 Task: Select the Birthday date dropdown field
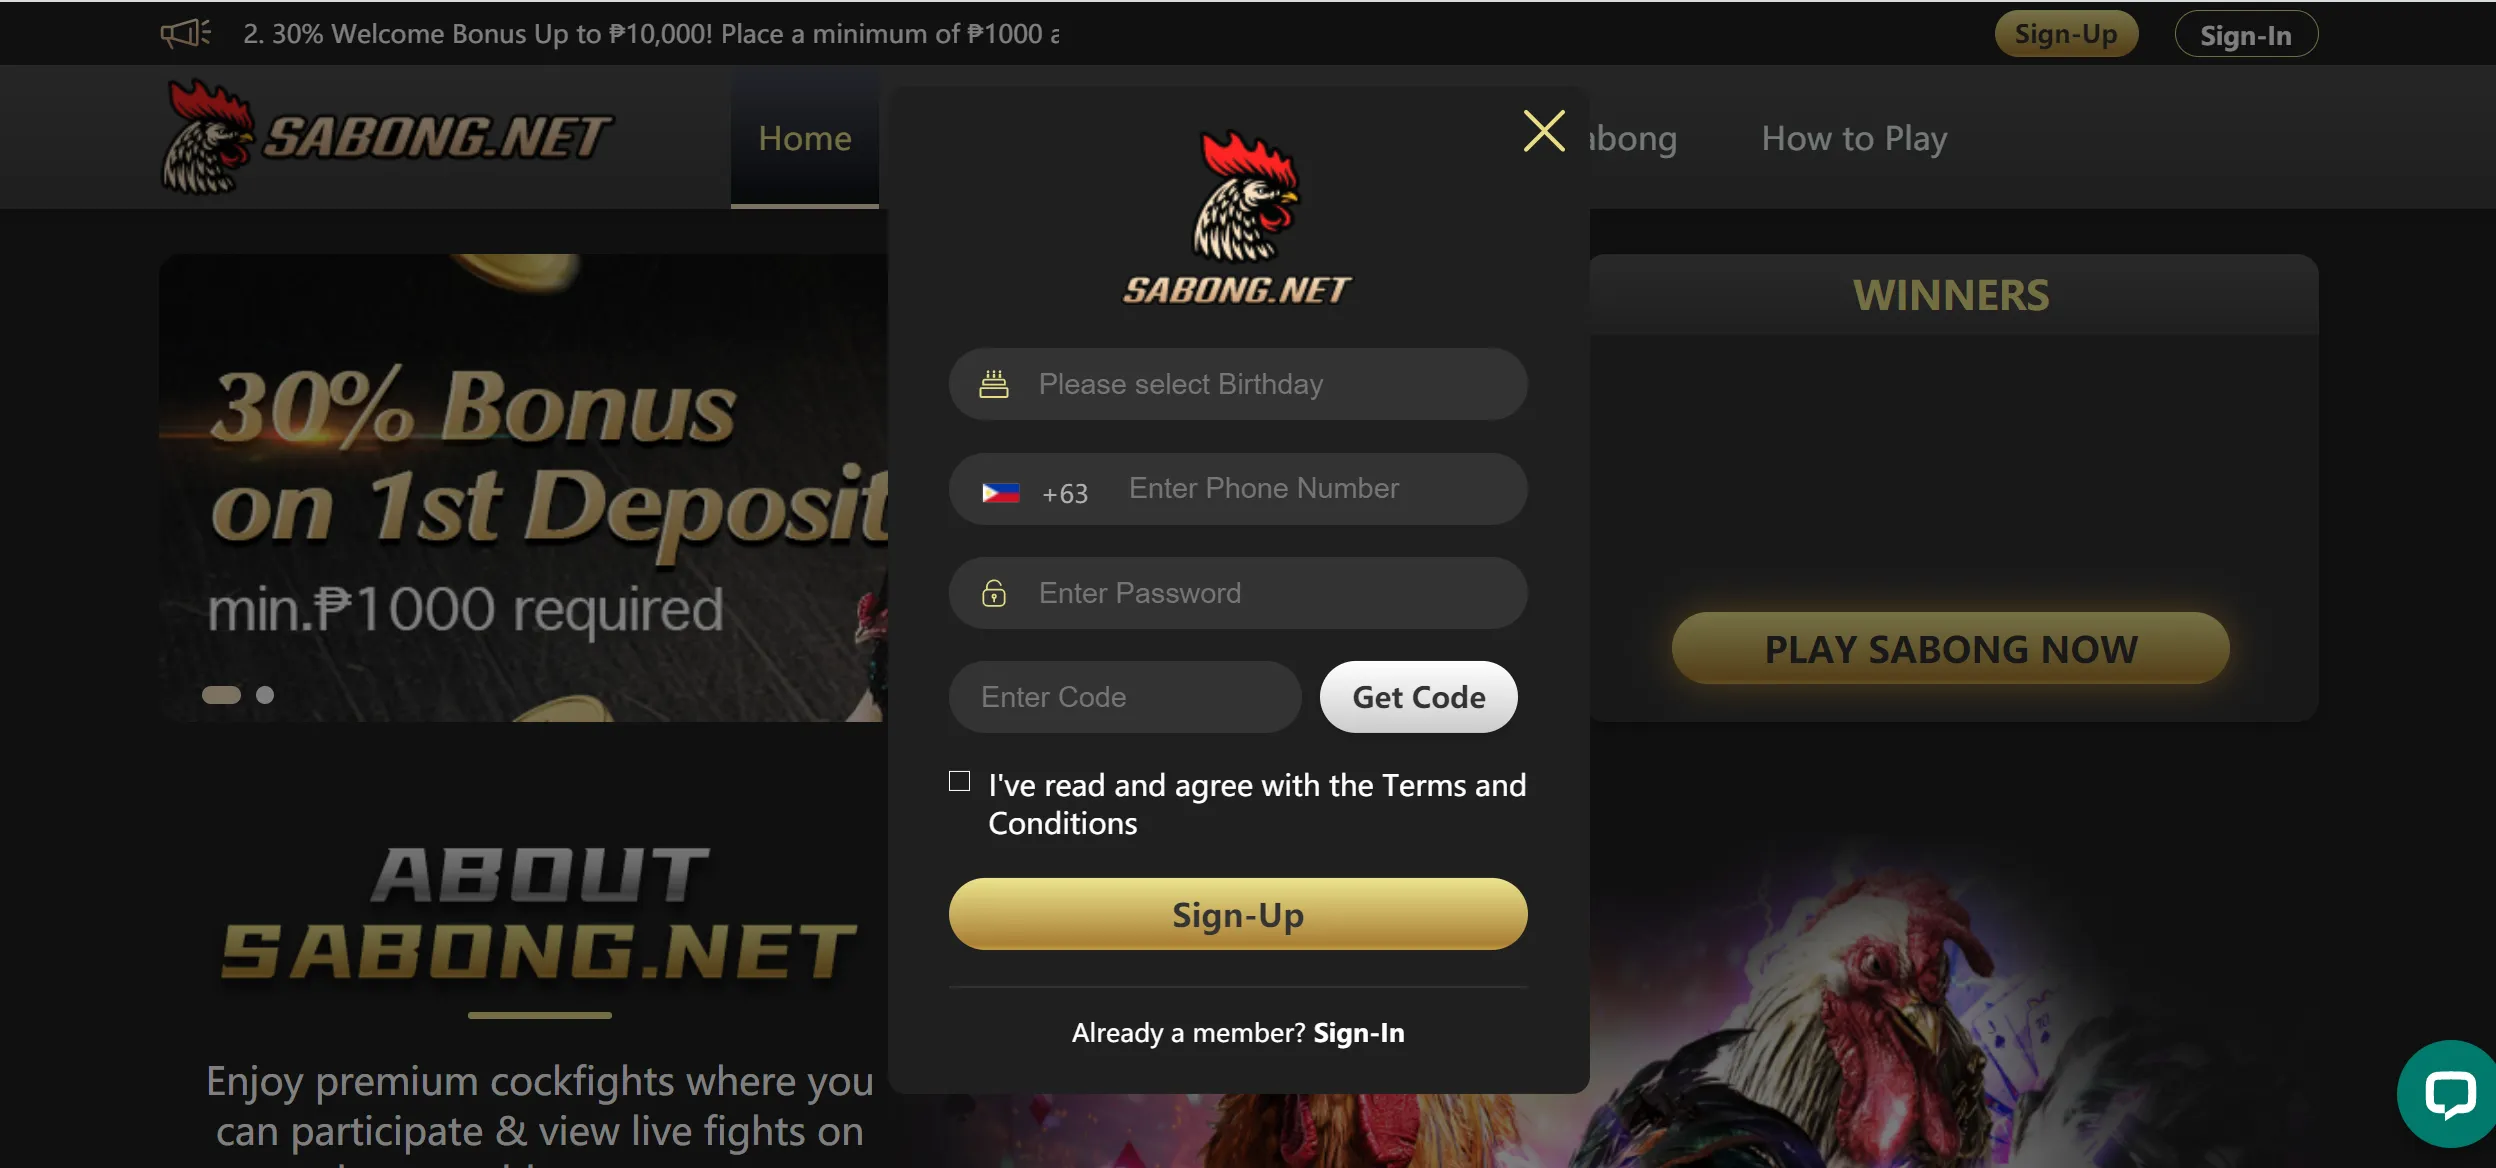1238,383
